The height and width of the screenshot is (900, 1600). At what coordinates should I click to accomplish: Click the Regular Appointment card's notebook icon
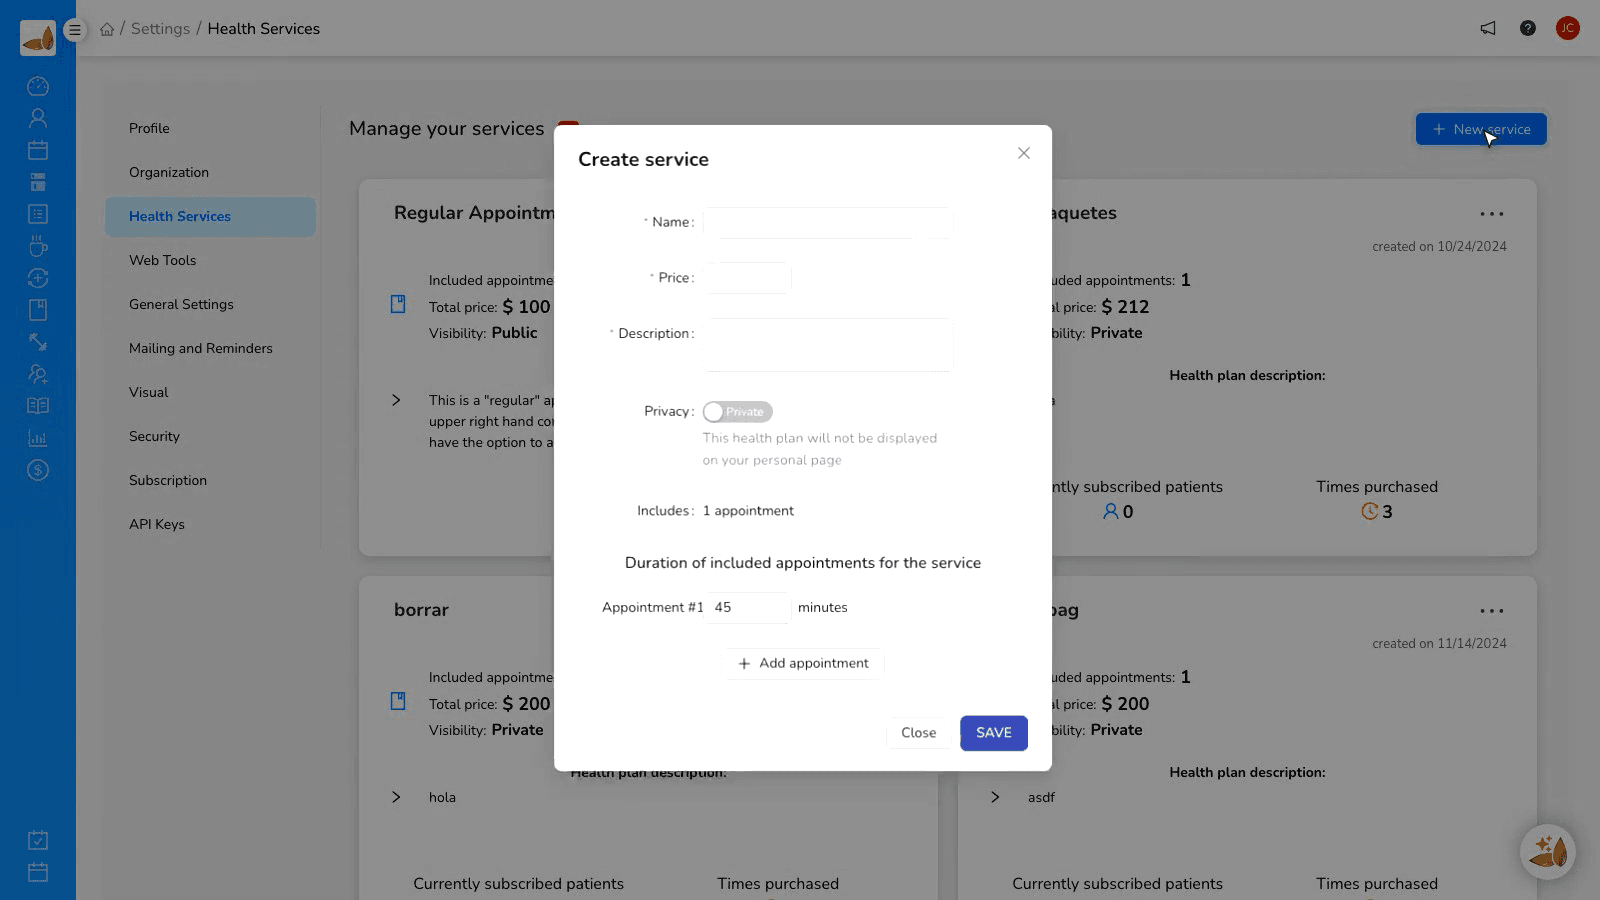tap(398, 304)
